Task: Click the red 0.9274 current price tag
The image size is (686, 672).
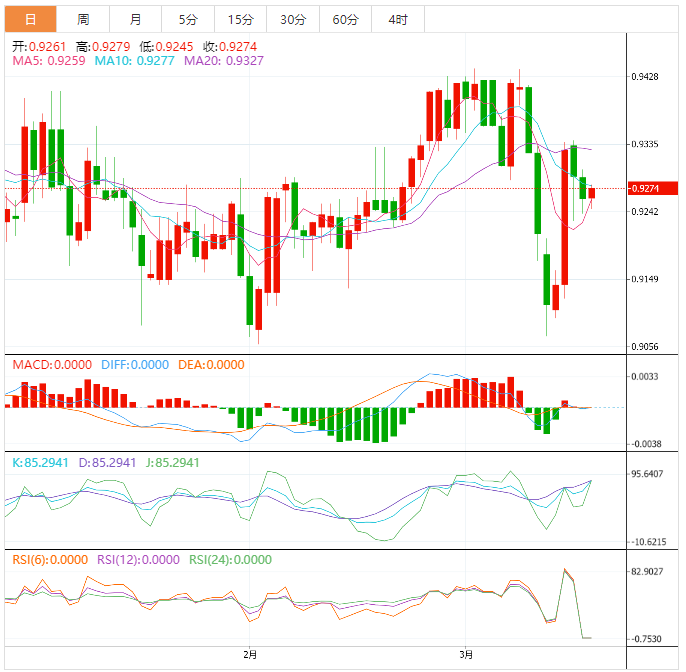Action: (652, 189)
